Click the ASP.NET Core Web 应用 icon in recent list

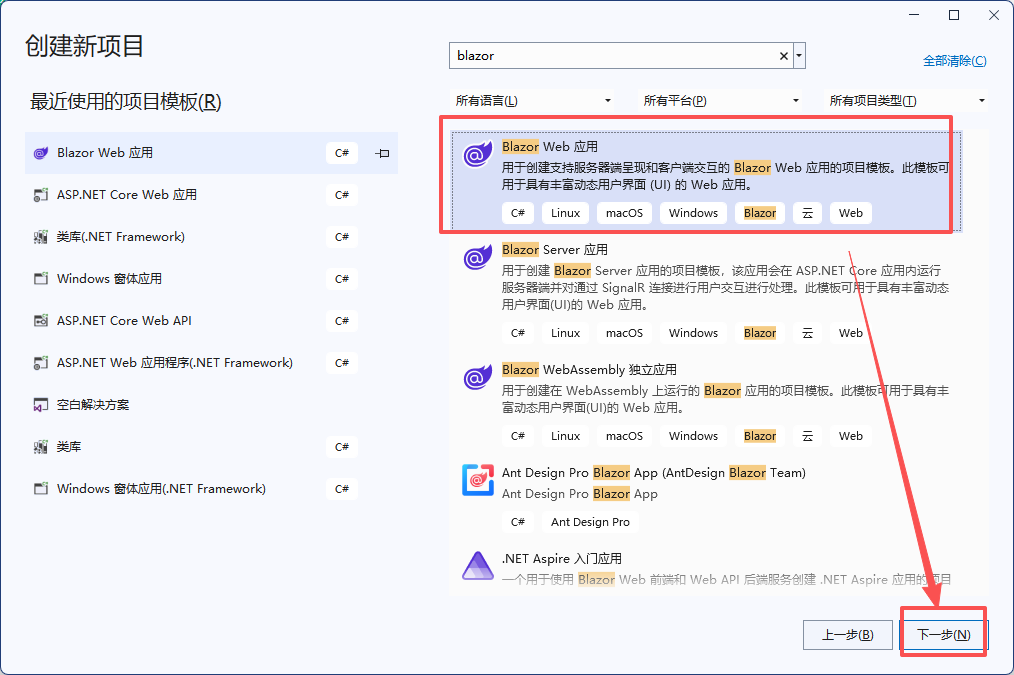pos(41,195)
